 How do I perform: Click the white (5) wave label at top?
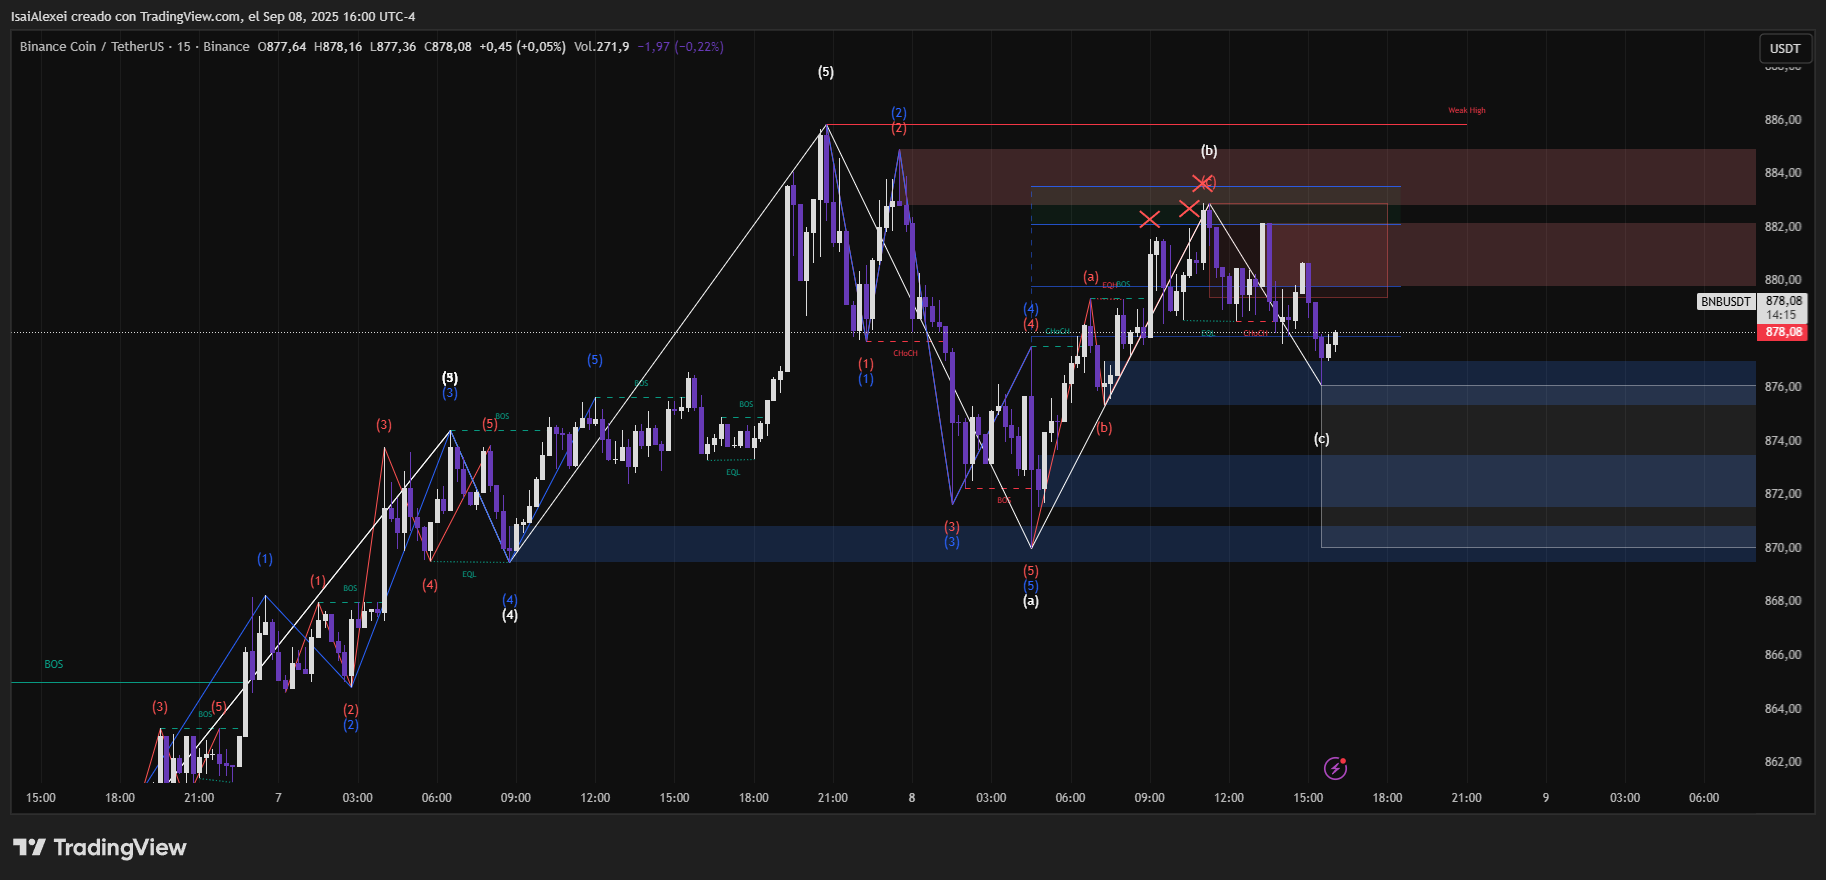coord(825,72)
